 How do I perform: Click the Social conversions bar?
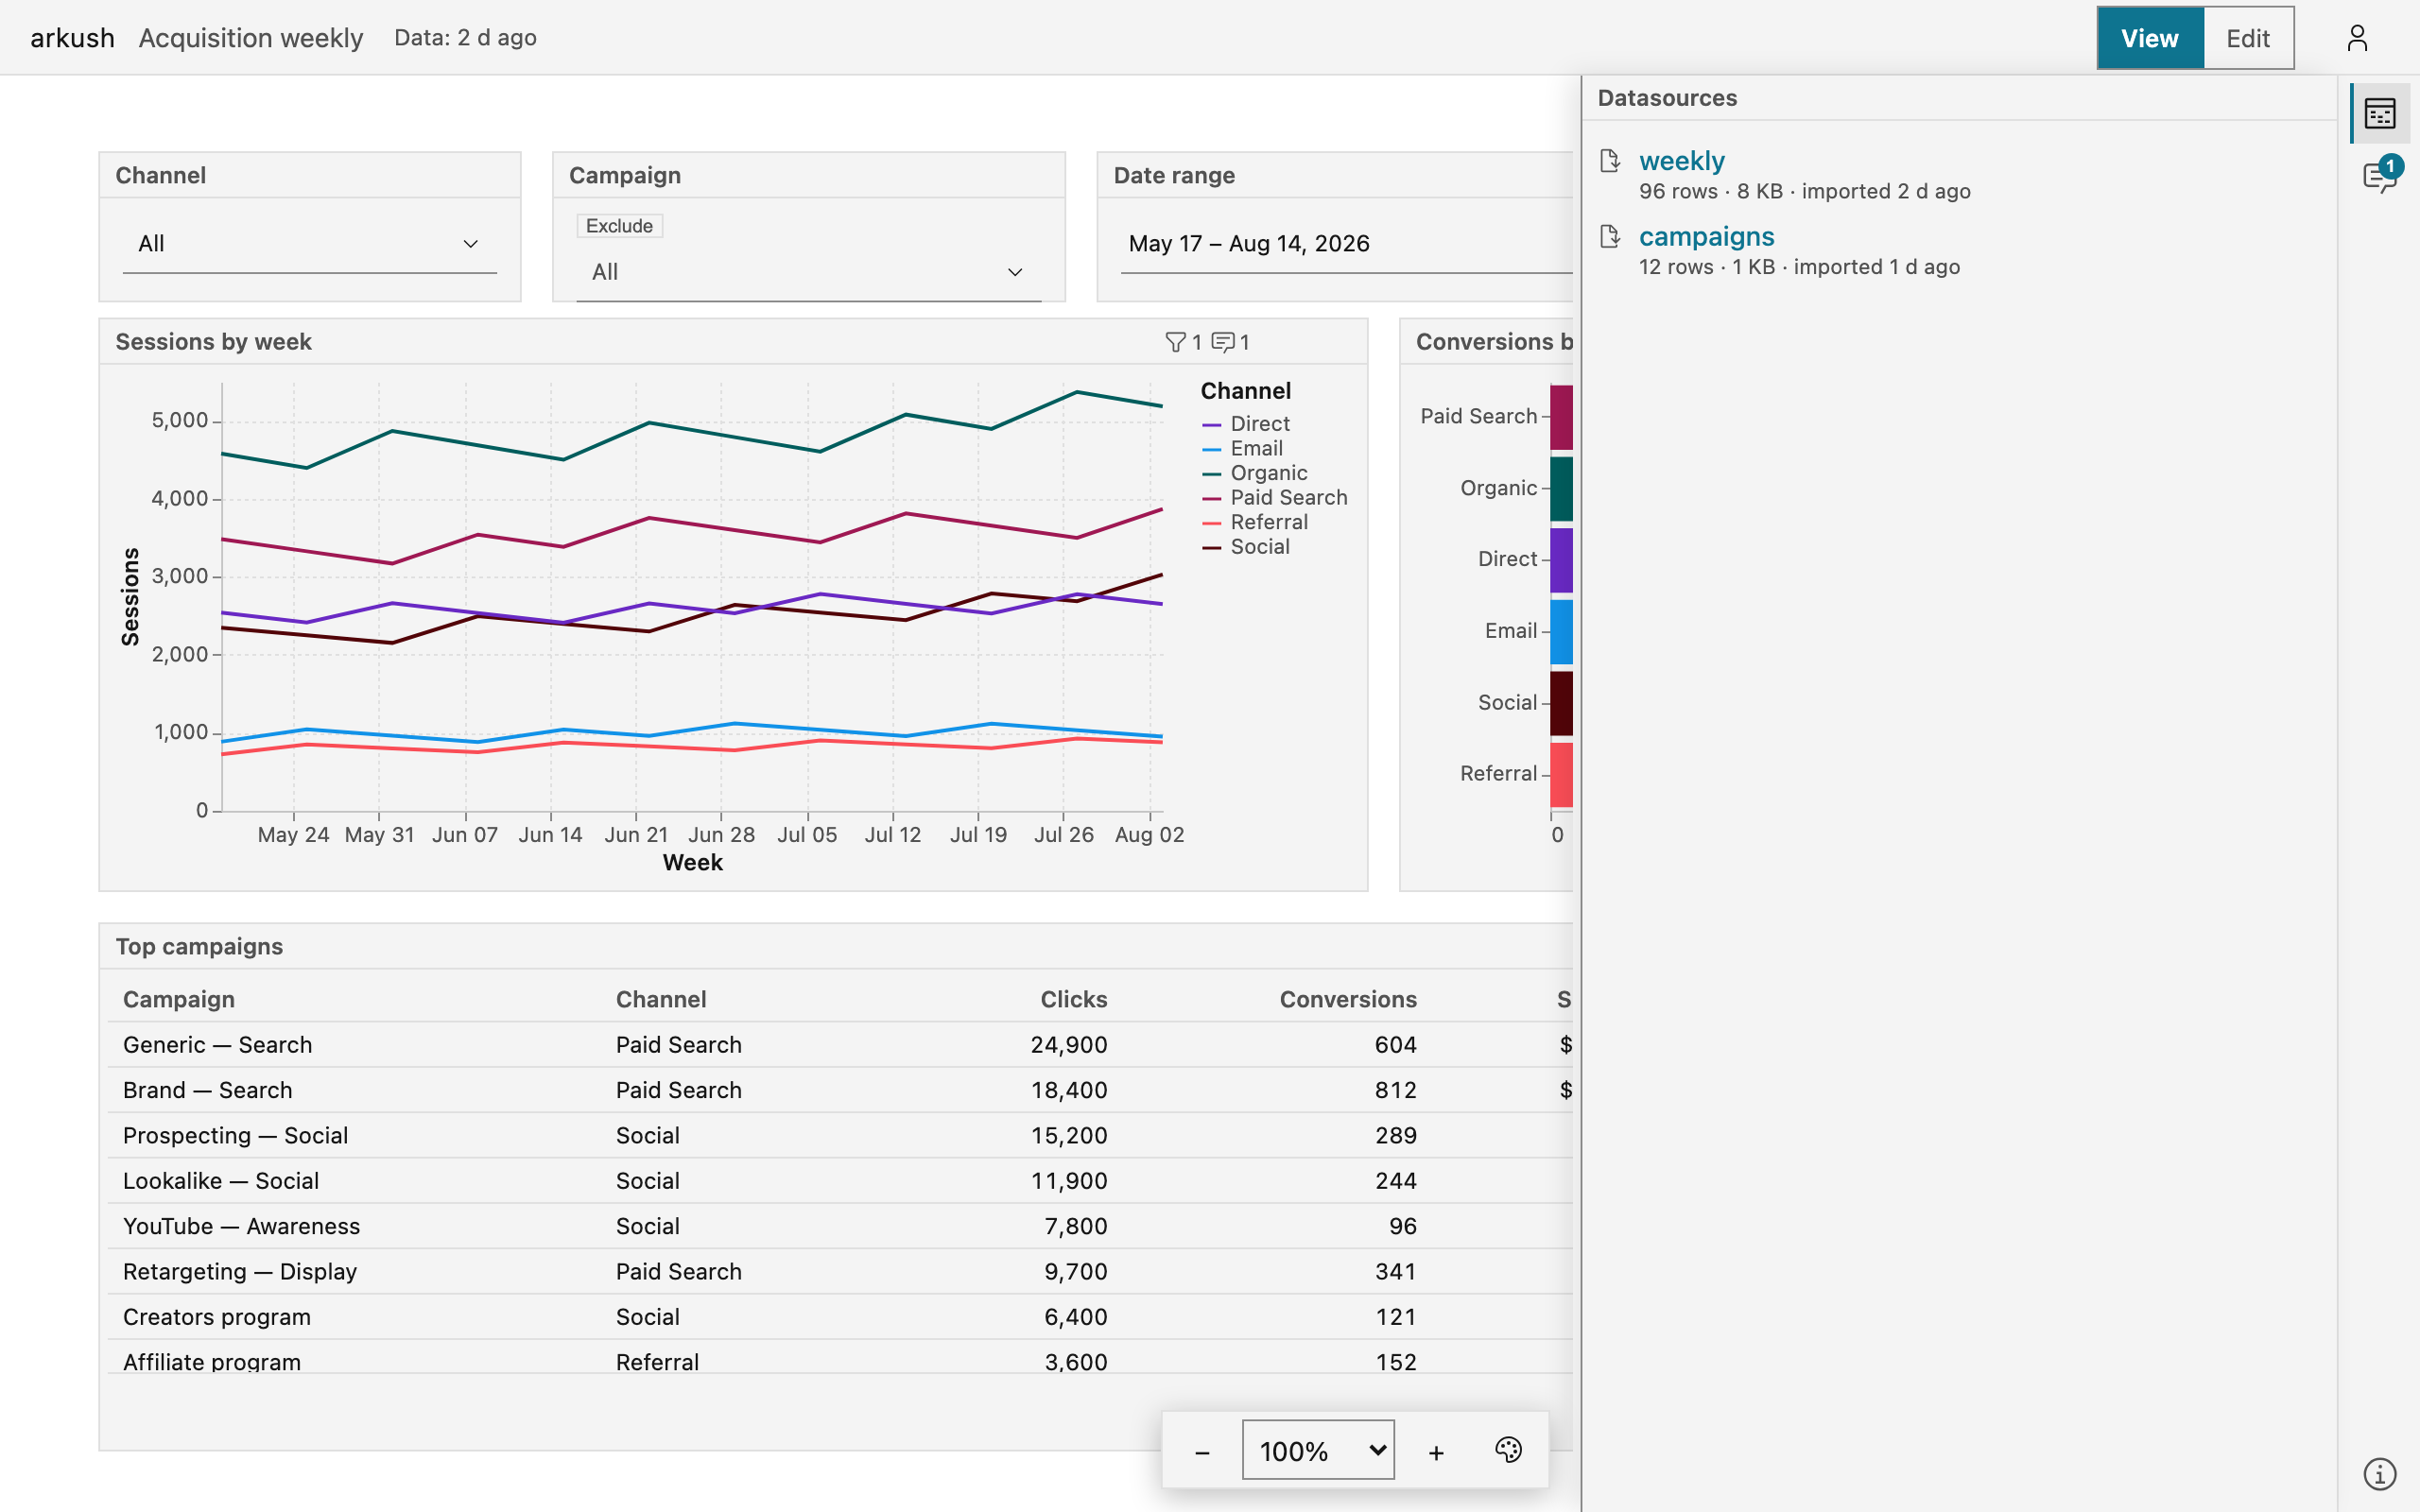1561,703
